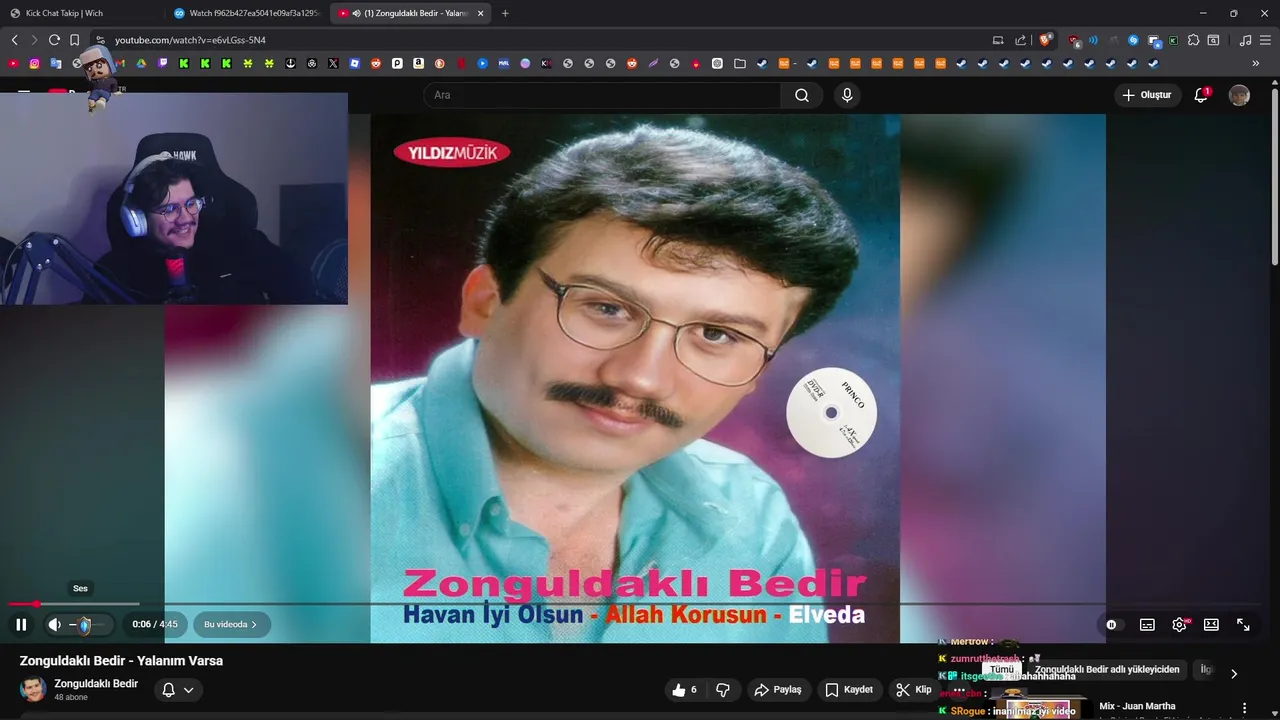Share the video via Paylaş

778,690
